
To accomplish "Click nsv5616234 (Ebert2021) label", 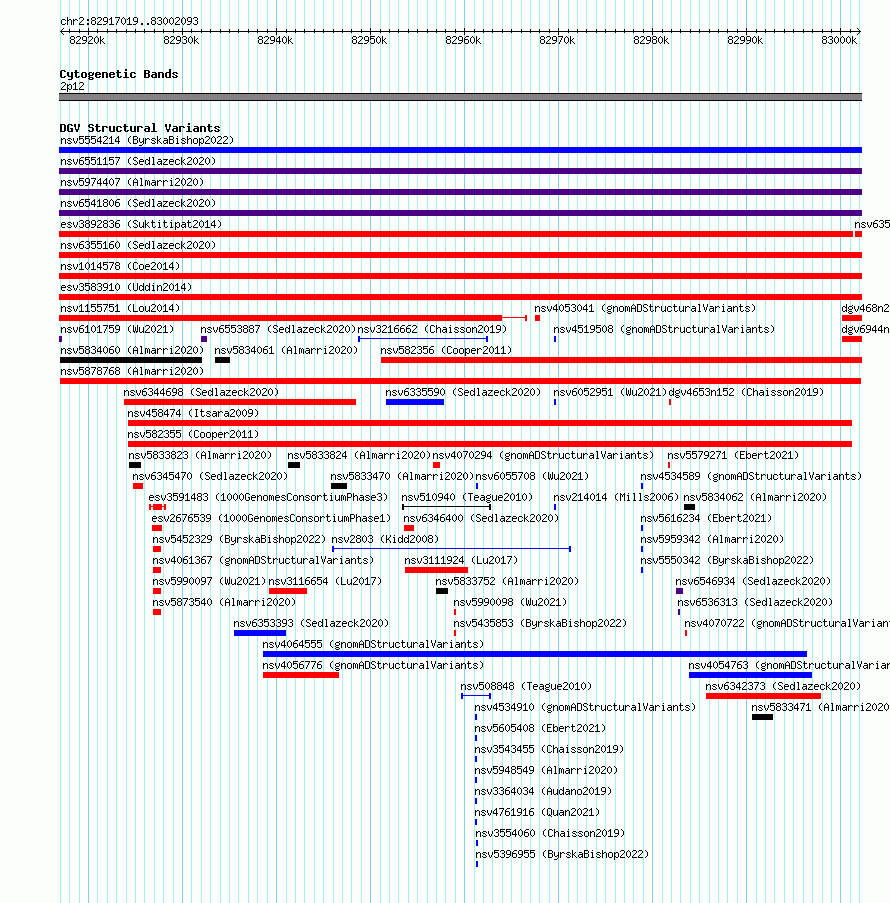I will [706, 519].
